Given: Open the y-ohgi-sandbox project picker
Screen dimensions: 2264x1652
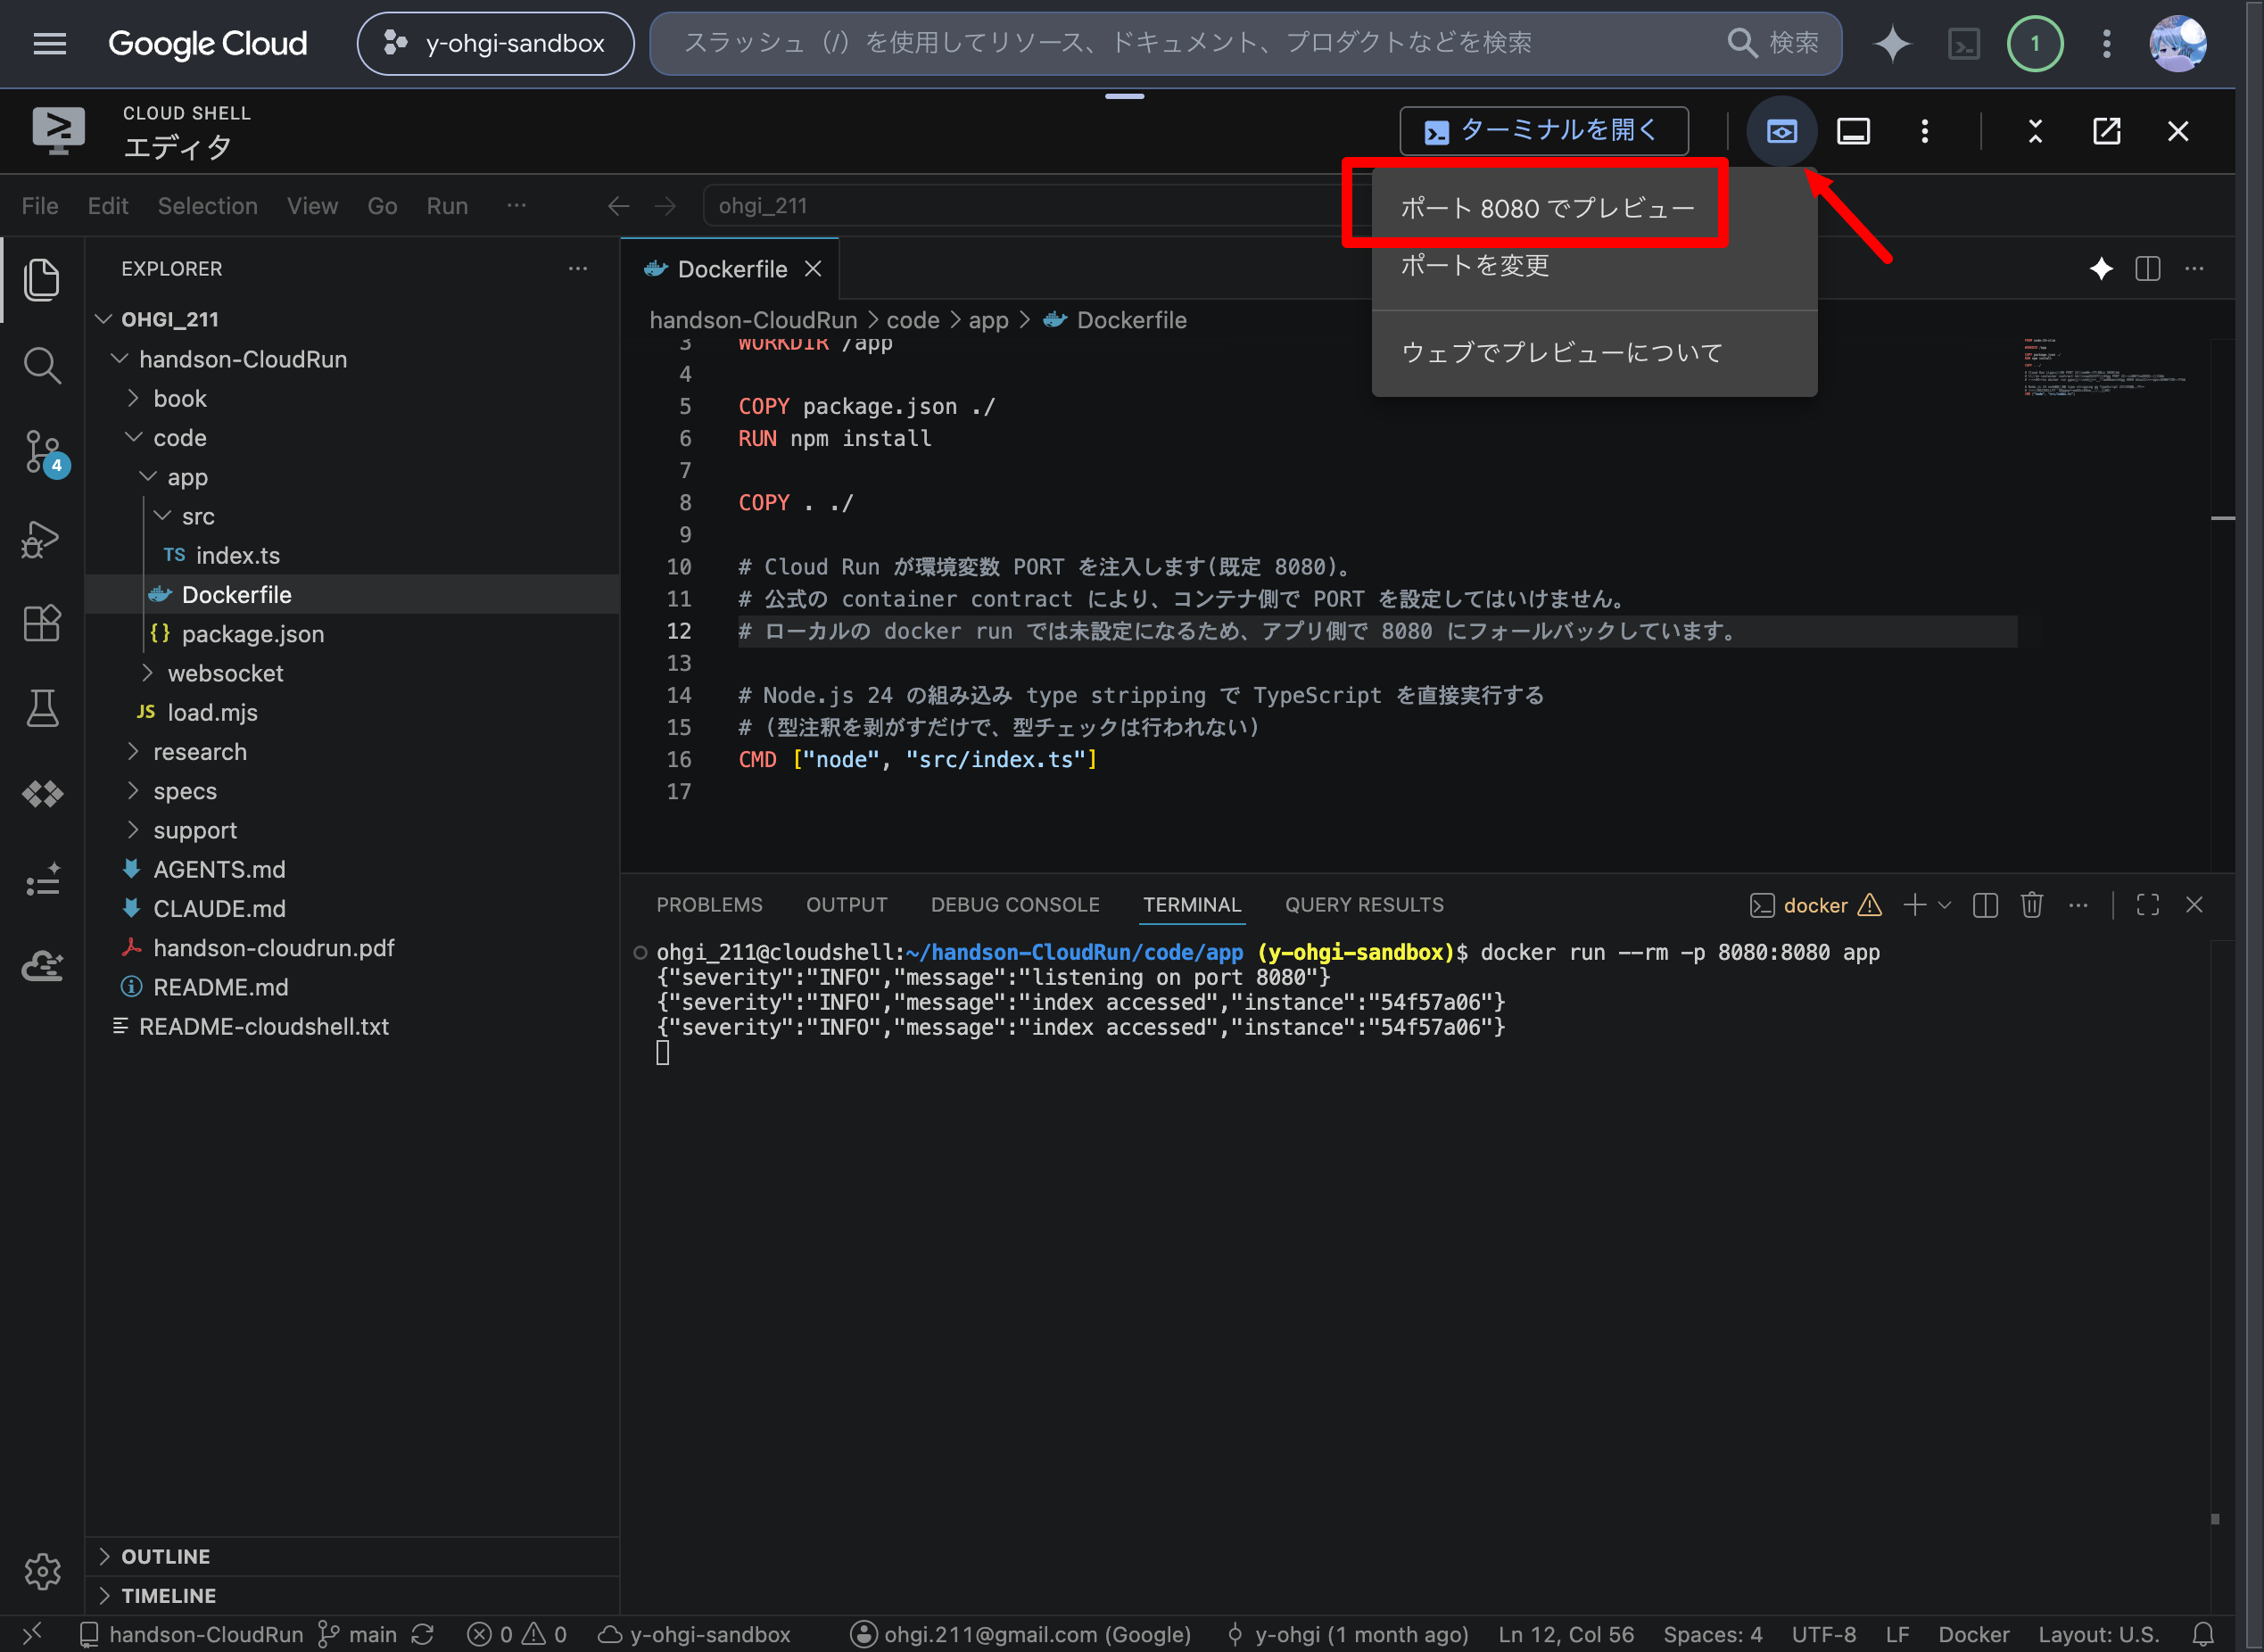Looking at the screenshot, I should [496, 43].
